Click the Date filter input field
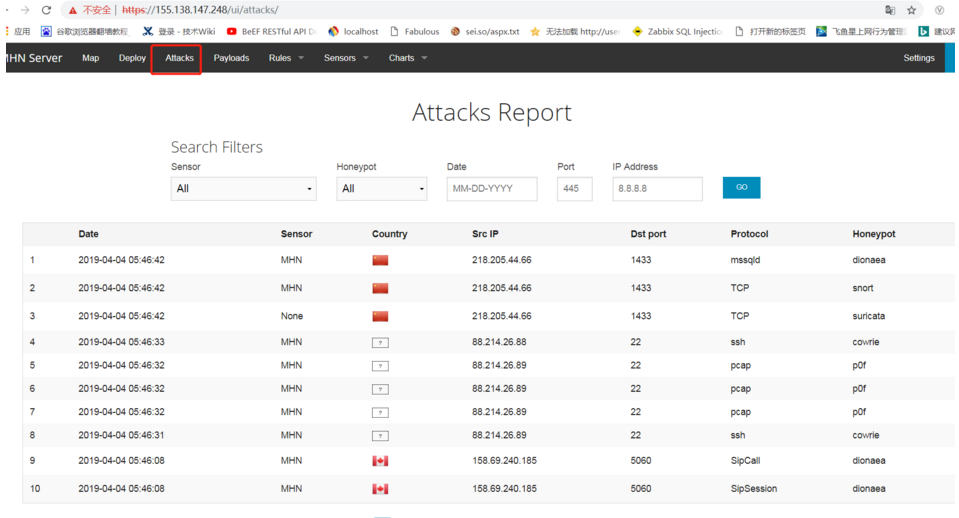 [492, 189]
